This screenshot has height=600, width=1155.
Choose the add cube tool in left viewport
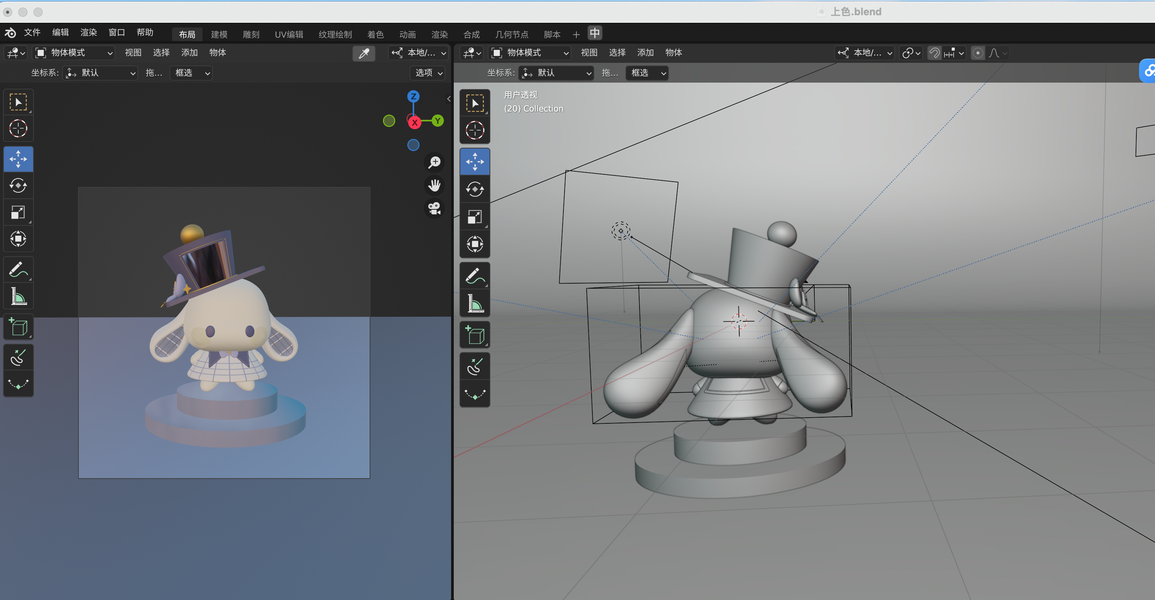(18, 327)
